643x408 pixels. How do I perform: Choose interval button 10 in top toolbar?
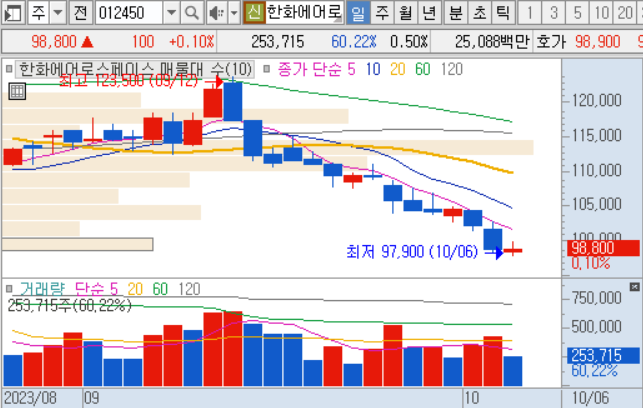601,13
